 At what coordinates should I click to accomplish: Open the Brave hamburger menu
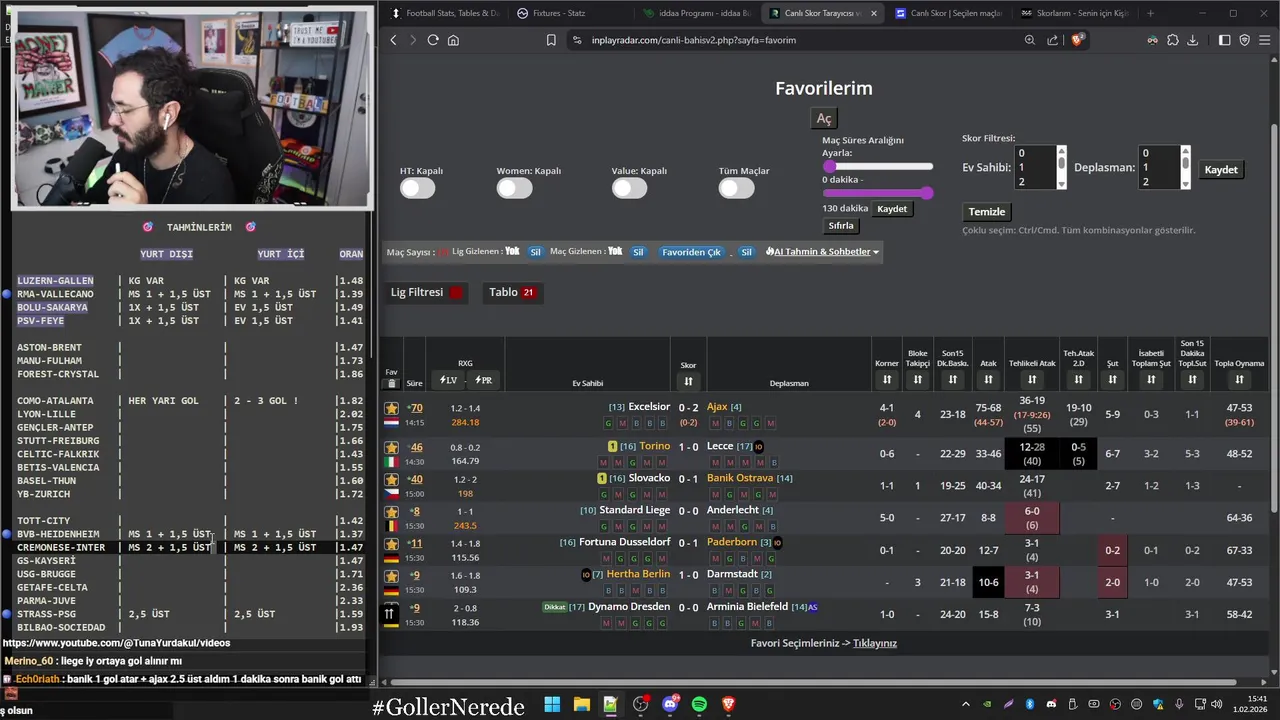[1265, 40]
